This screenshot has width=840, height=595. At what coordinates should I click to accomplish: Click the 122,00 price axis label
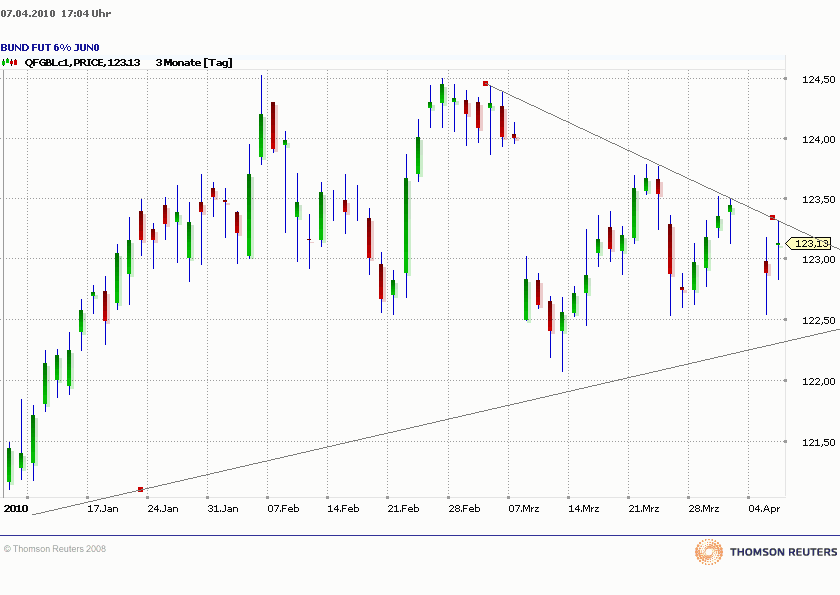coord(819,381)
